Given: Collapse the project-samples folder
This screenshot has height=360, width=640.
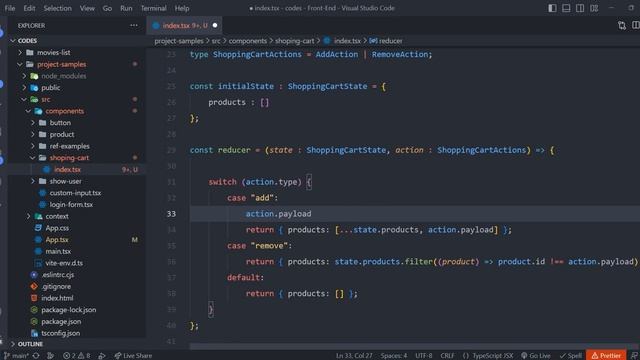Looking at the screenshot, I should click(77, 64).
